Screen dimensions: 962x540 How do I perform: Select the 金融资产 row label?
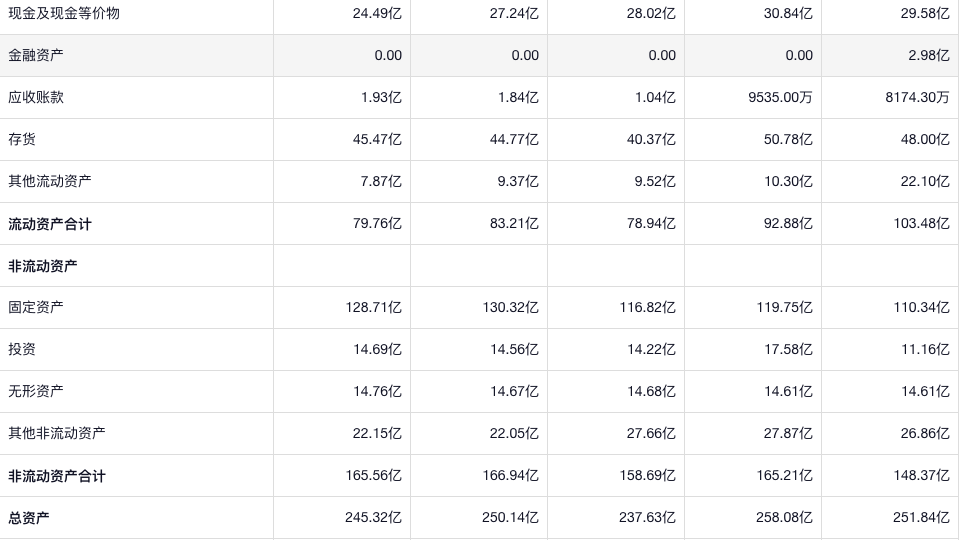[x=36, y=55]
